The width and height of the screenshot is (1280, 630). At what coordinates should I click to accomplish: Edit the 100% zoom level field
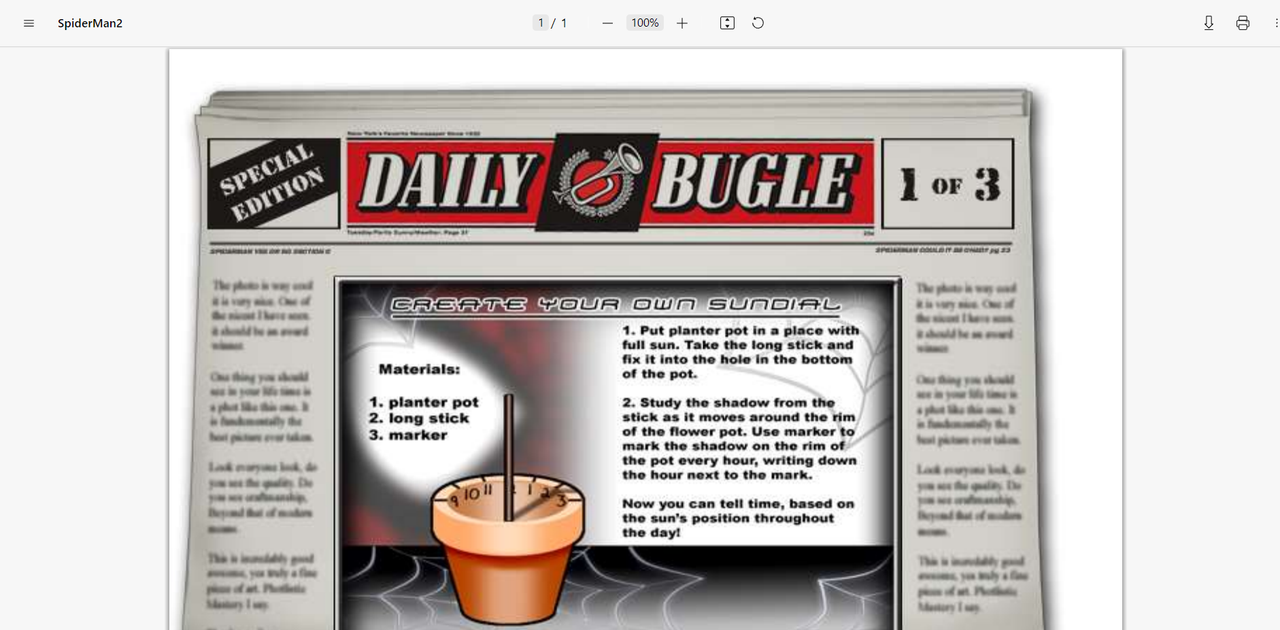pyautogui.click(x=645, y=23)
